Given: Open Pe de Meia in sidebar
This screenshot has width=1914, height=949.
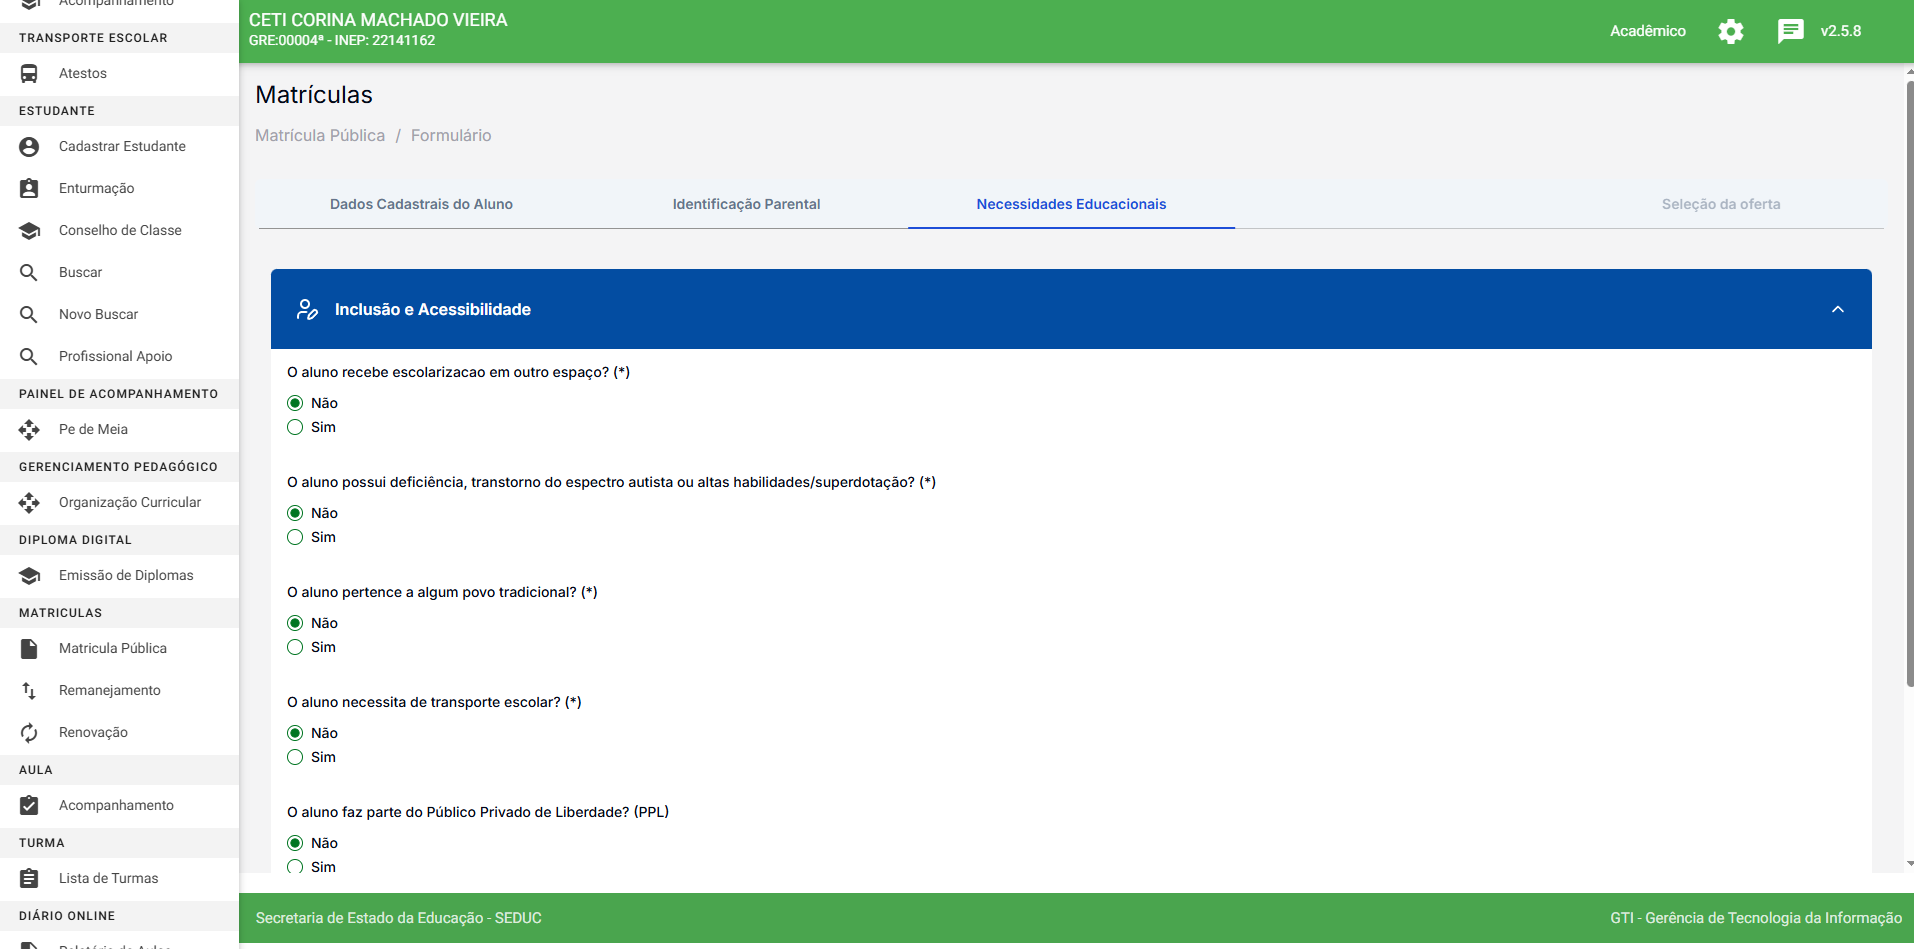Looking at the screenshot, I should [x=93, y=429].
